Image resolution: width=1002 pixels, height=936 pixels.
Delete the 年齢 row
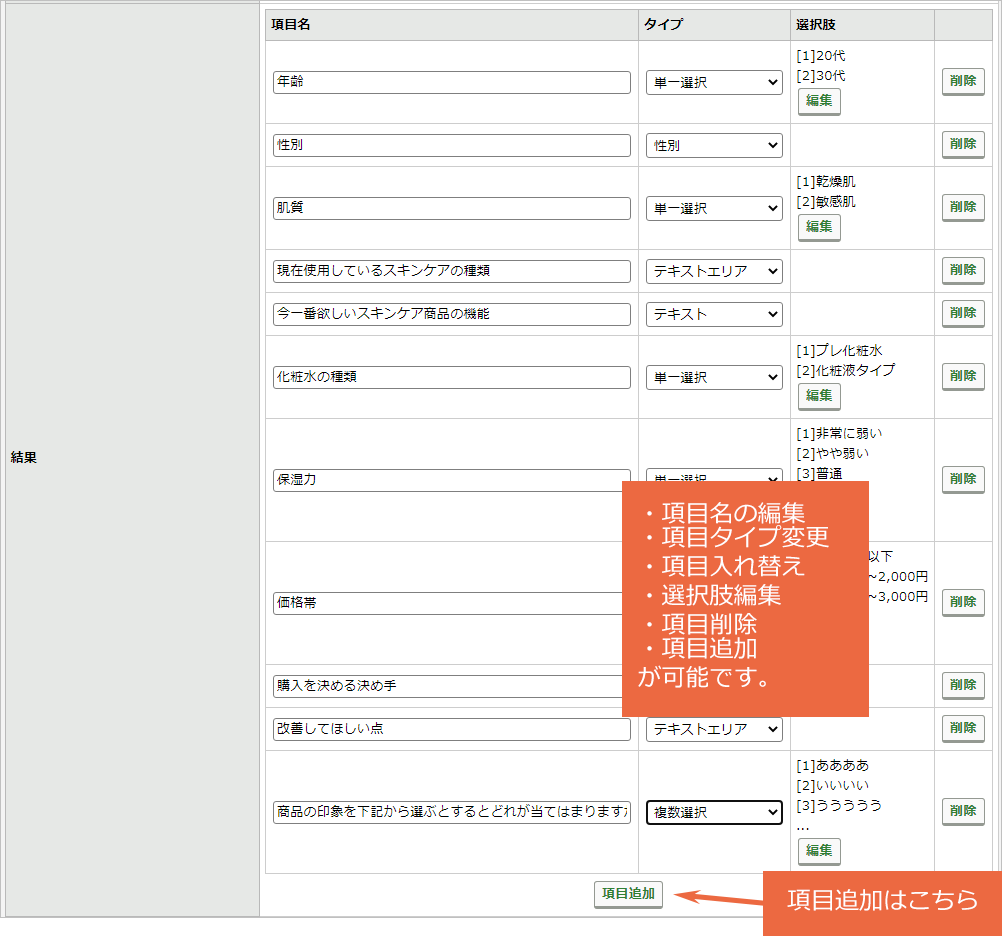click(963, 81)
